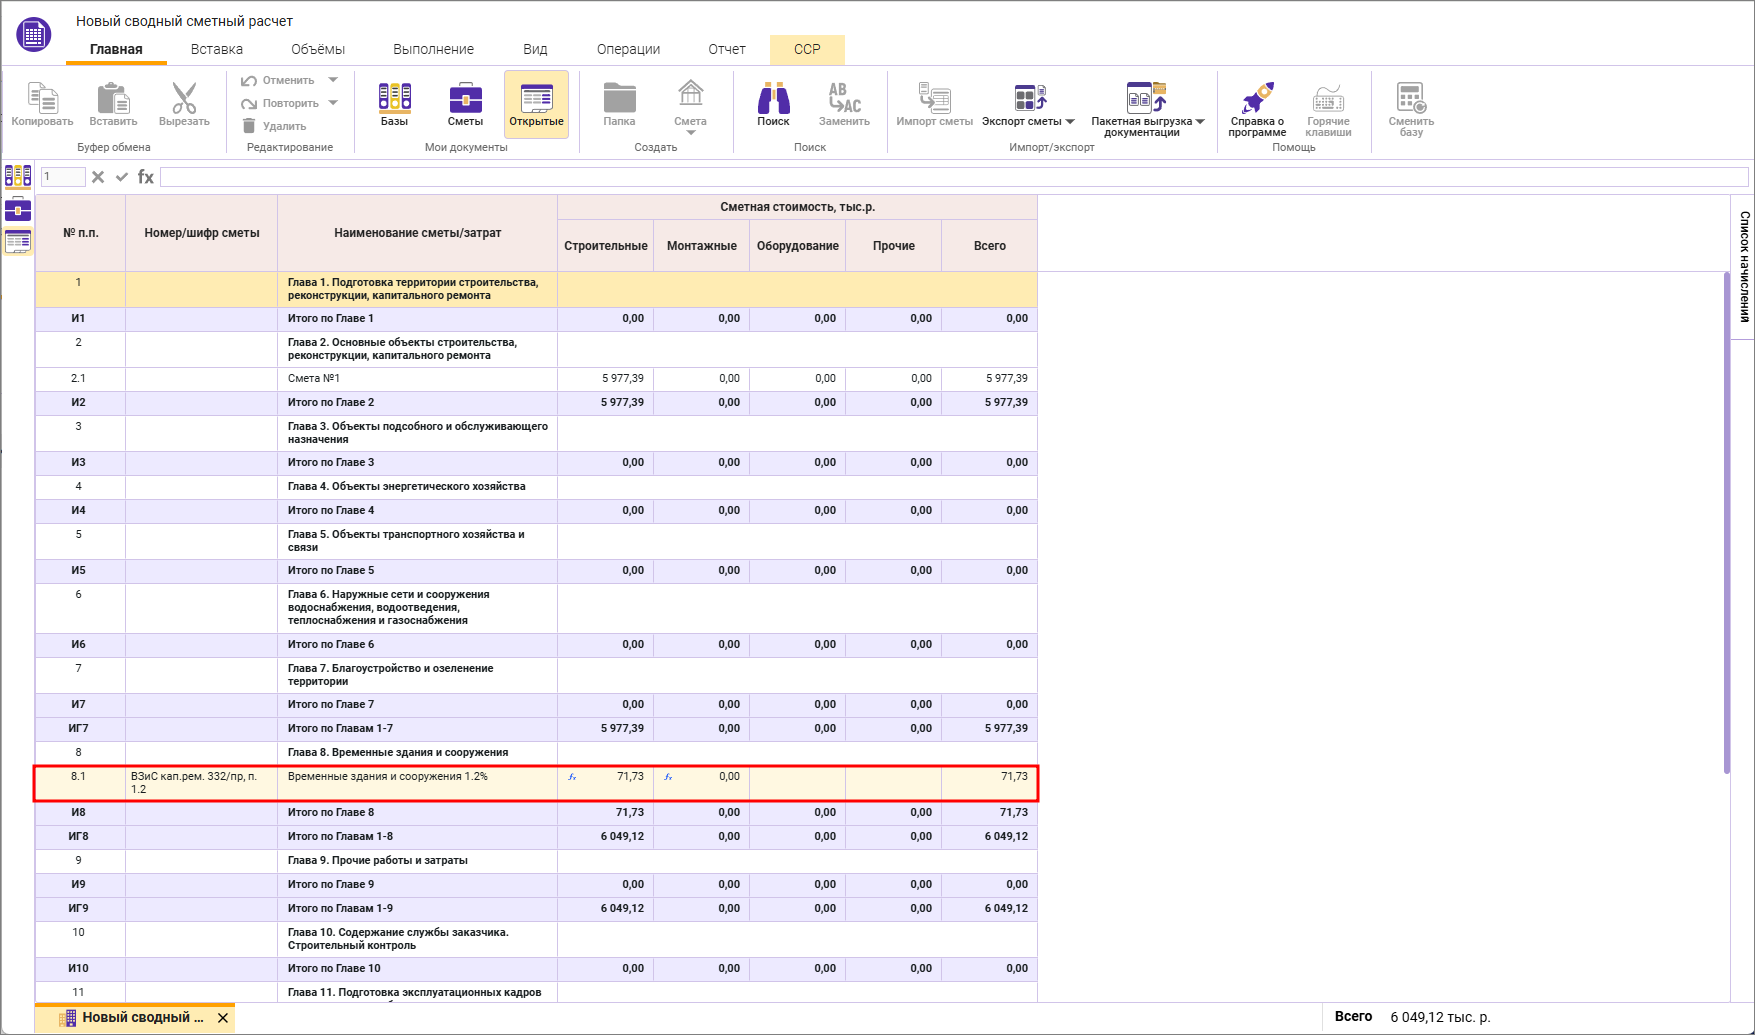Expand the Повторить dropdown arrow
The height and width of the screenshot is (1035, 1755).
[333, 103]
